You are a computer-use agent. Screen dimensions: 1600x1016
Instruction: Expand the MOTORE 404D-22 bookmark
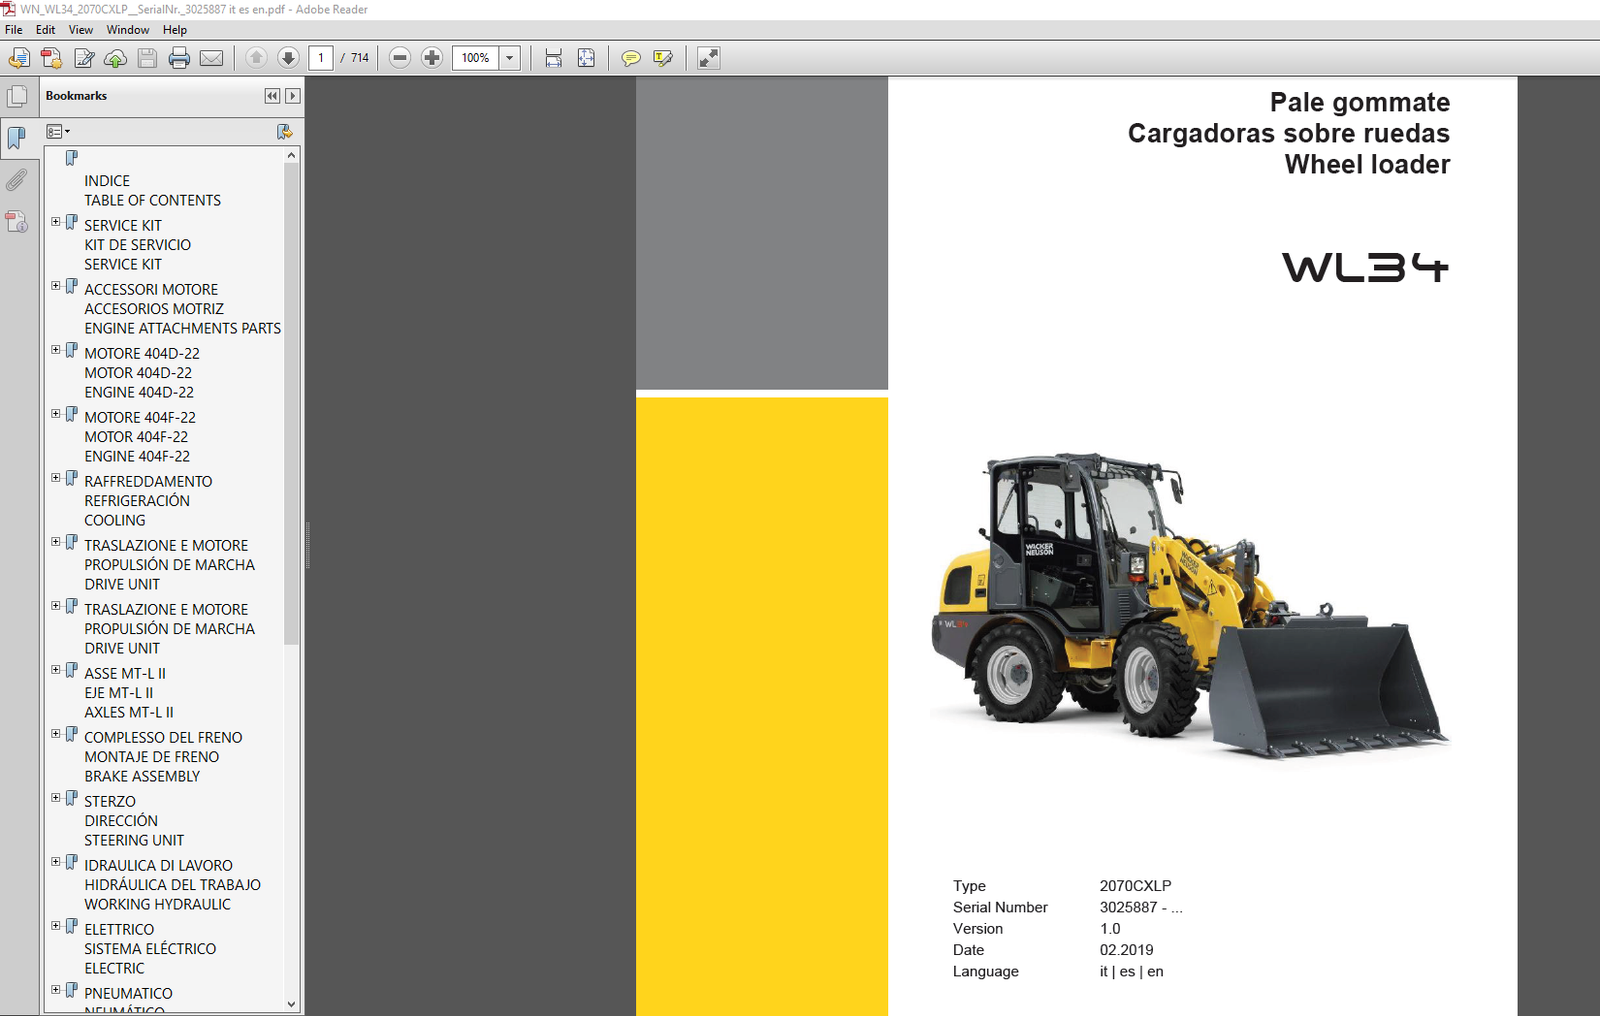point(56,350)
